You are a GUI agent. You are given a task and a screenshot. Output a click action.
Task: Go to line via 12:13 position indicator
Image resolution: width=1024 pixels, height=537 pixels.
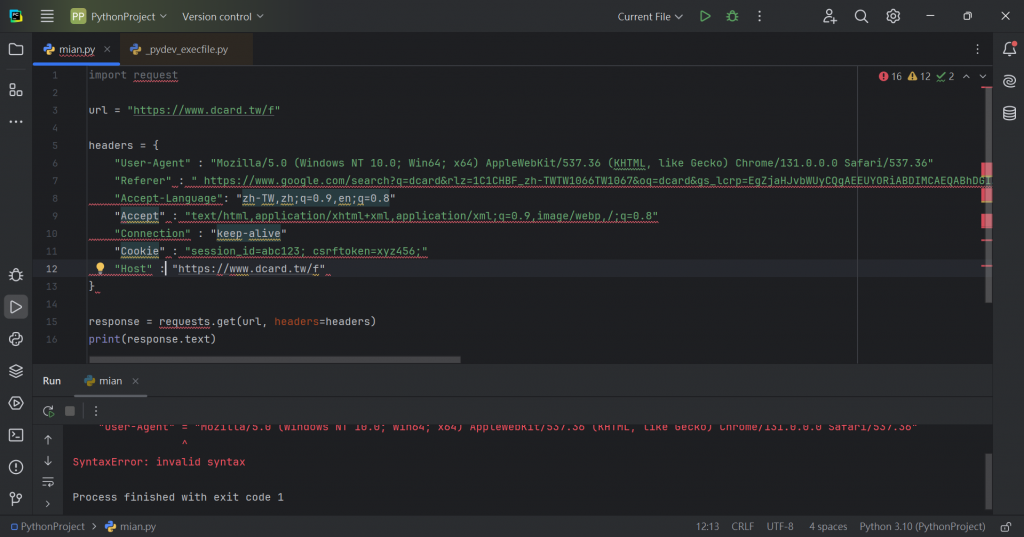707,527
